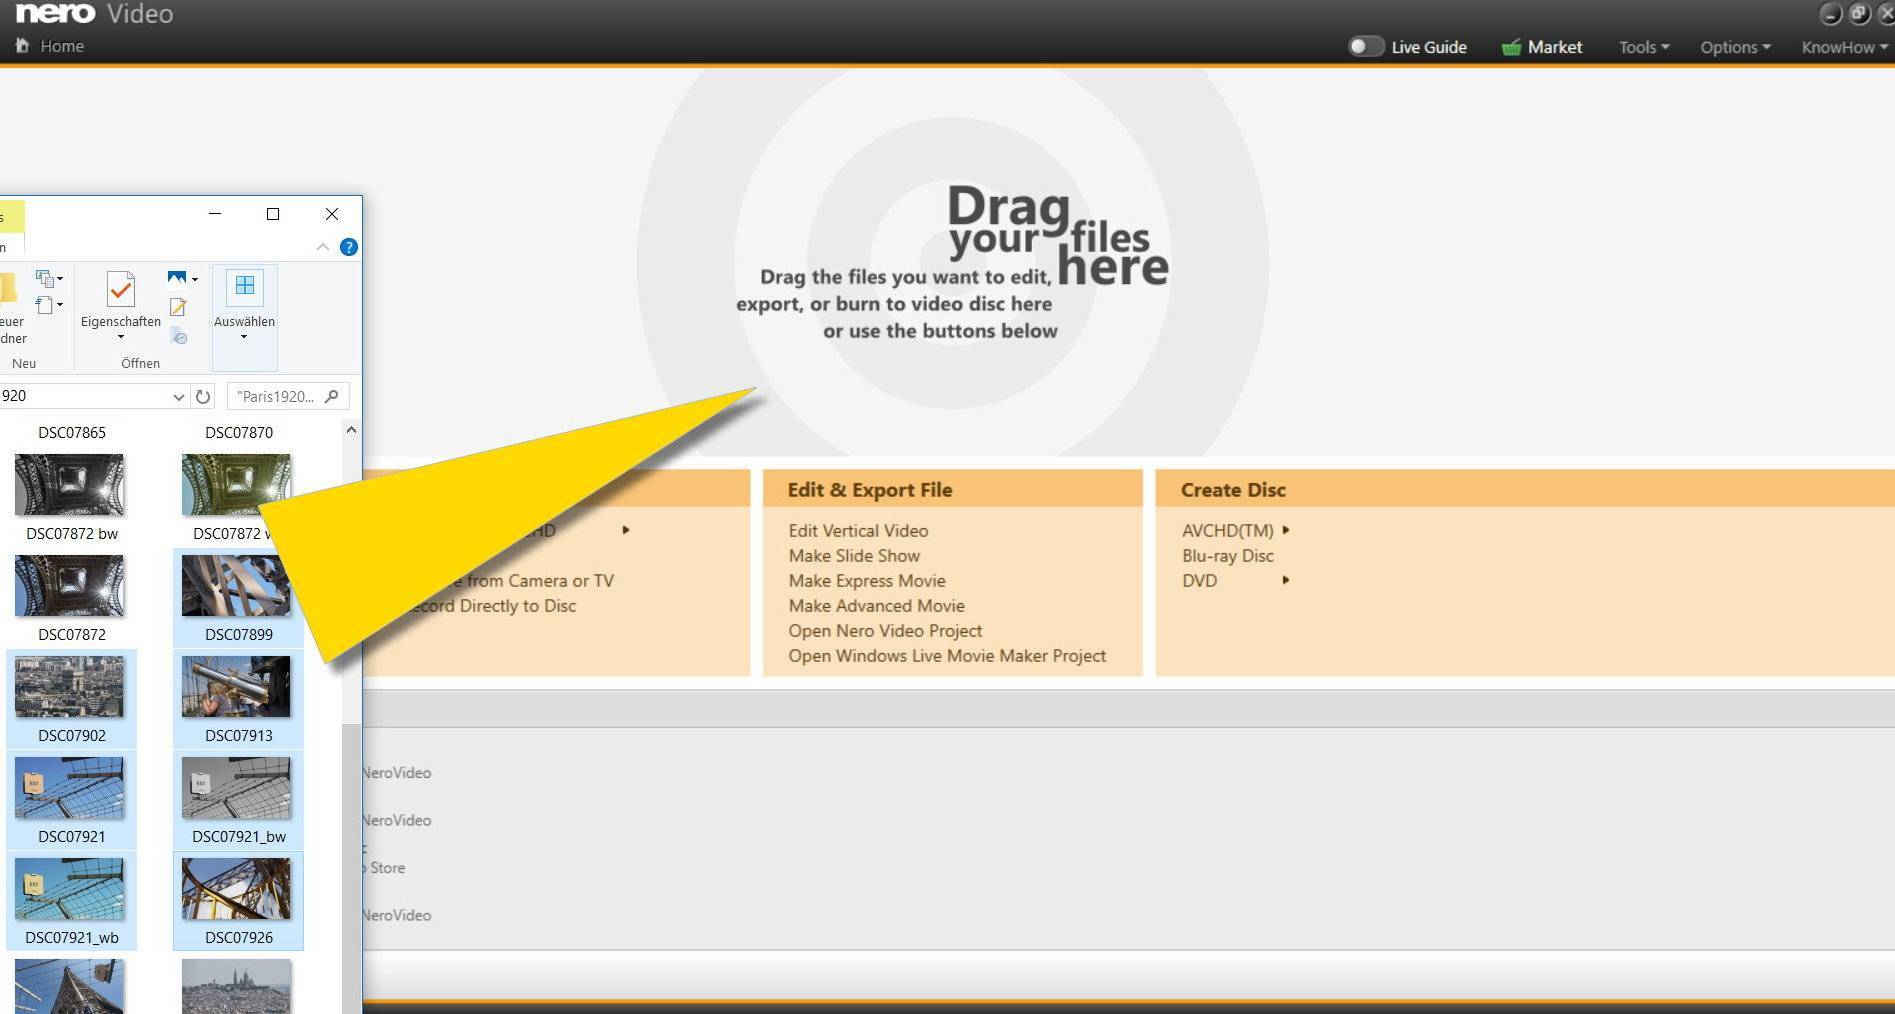Select the DSC07872 bw thumbnail
The image size is (1895, 1014).
(70, 485)
